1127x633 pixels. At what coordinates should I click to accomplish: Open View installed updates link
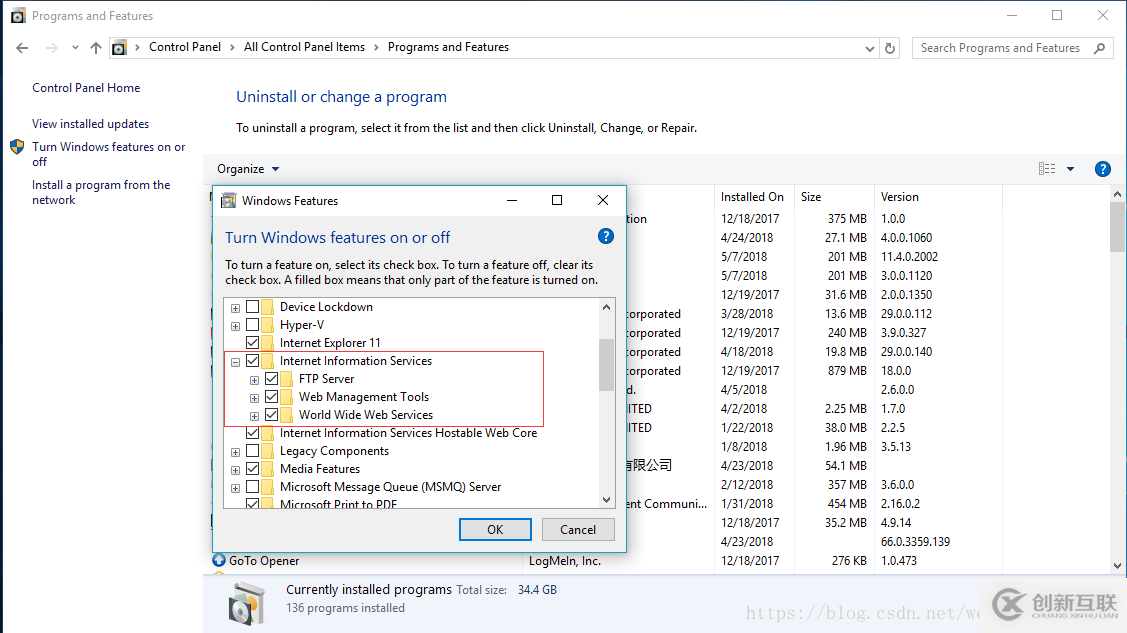[91, 124]
